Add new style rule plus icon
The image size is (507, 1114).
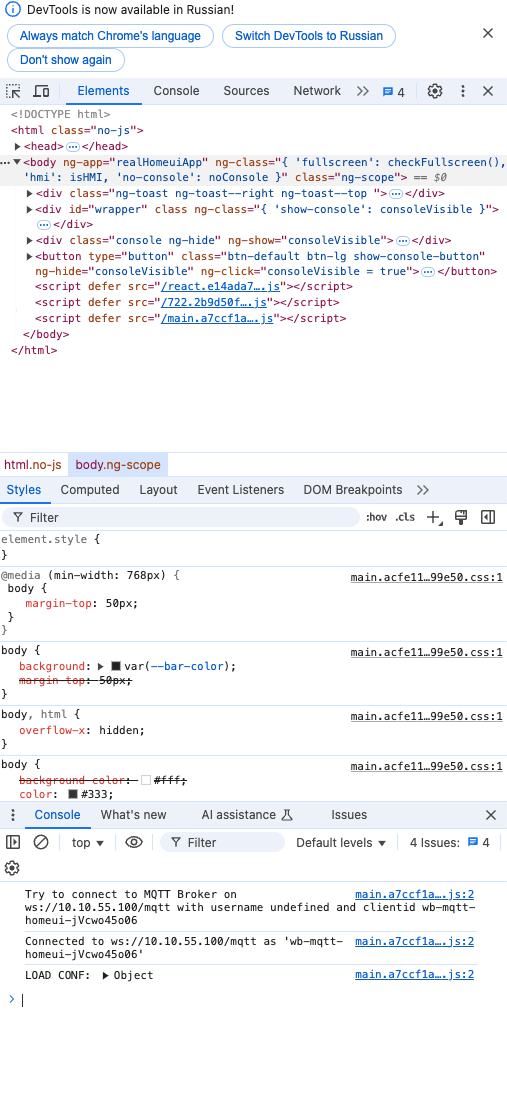click(x=433, y=517)
